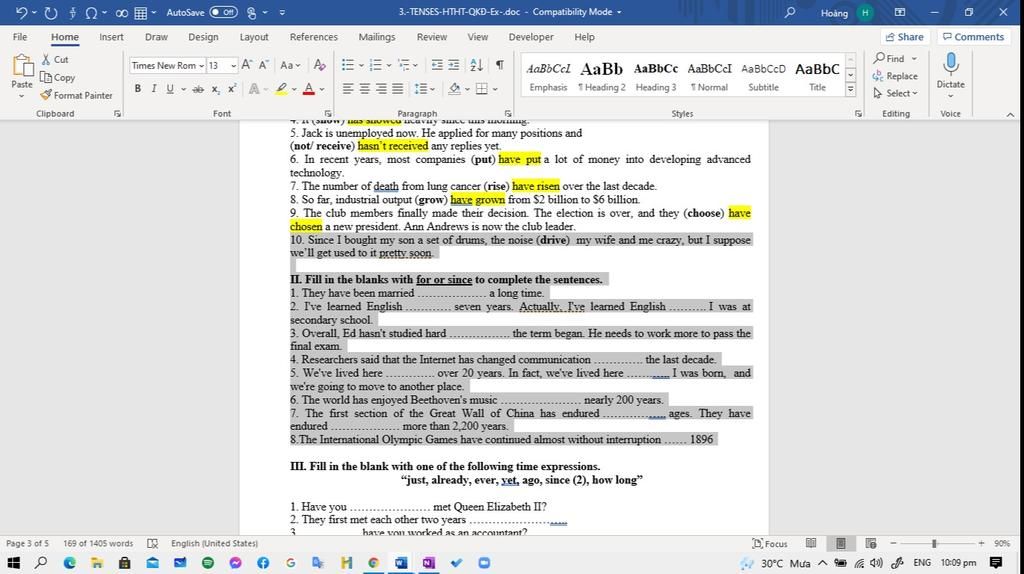Viewport: 1024px width, 574px height.
Task: Open Ribbon Display Options icon
Action: [900, 12]
